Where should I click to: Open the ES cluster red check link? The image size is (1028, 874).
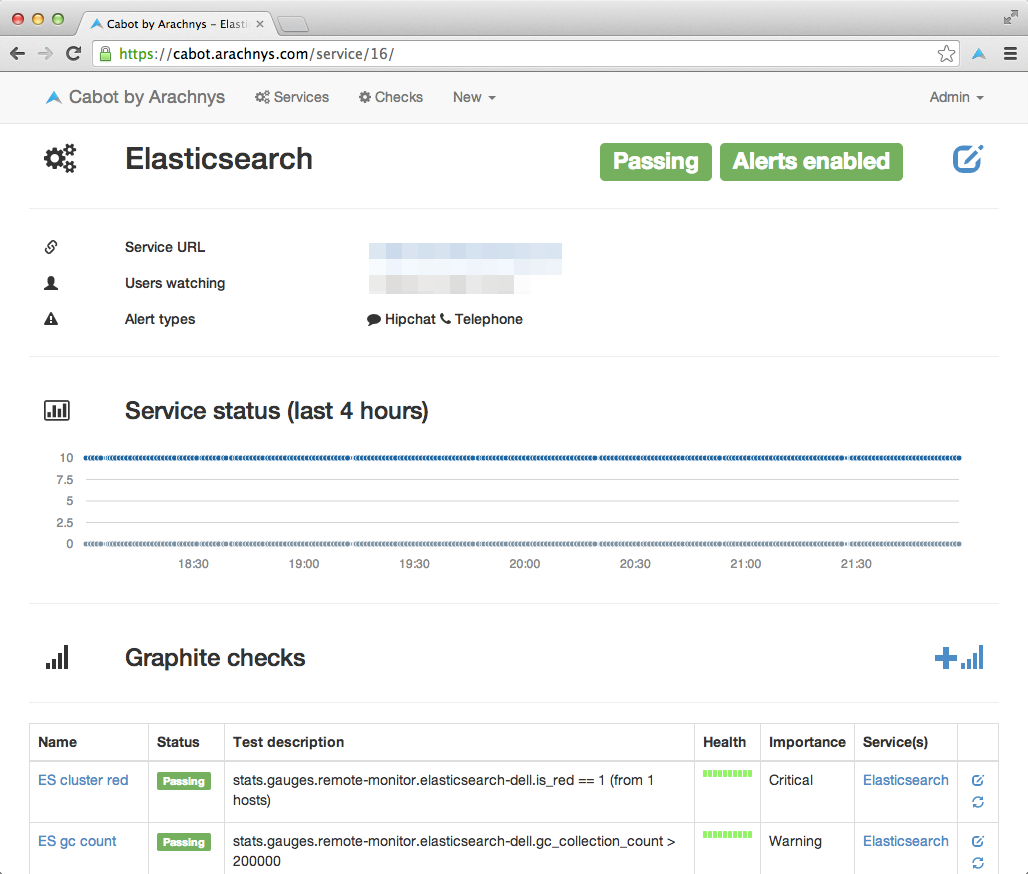pyautogui.click(x=83, y=780)
